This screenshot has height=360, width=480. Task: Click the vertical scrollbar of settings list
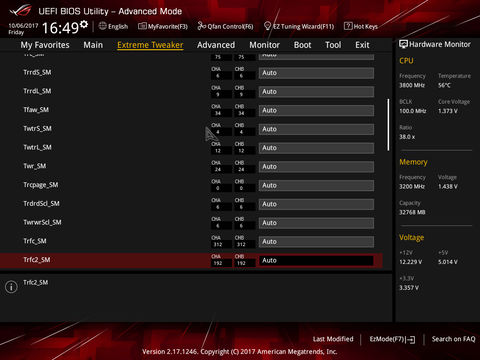[388, 125]
